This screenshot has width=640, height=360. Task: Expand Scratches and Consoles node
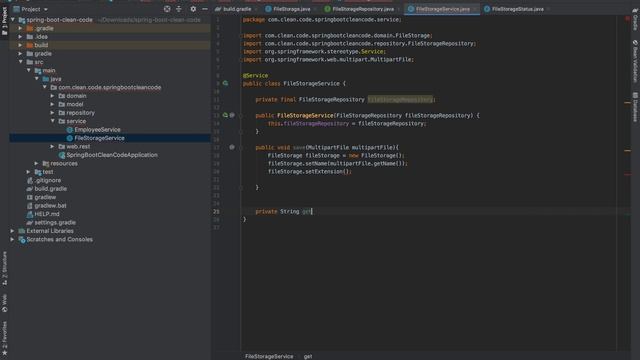click(x=13, y=239)
